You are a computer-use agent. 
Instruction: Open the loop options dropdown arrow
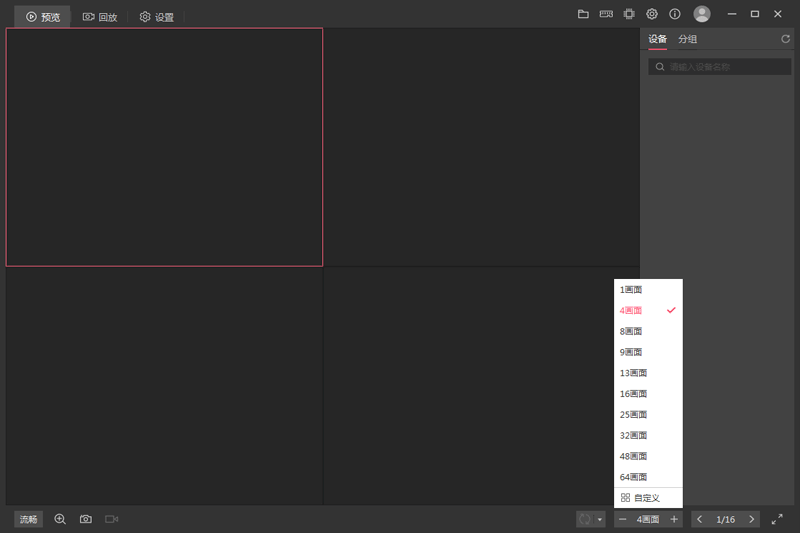[599, 519]
